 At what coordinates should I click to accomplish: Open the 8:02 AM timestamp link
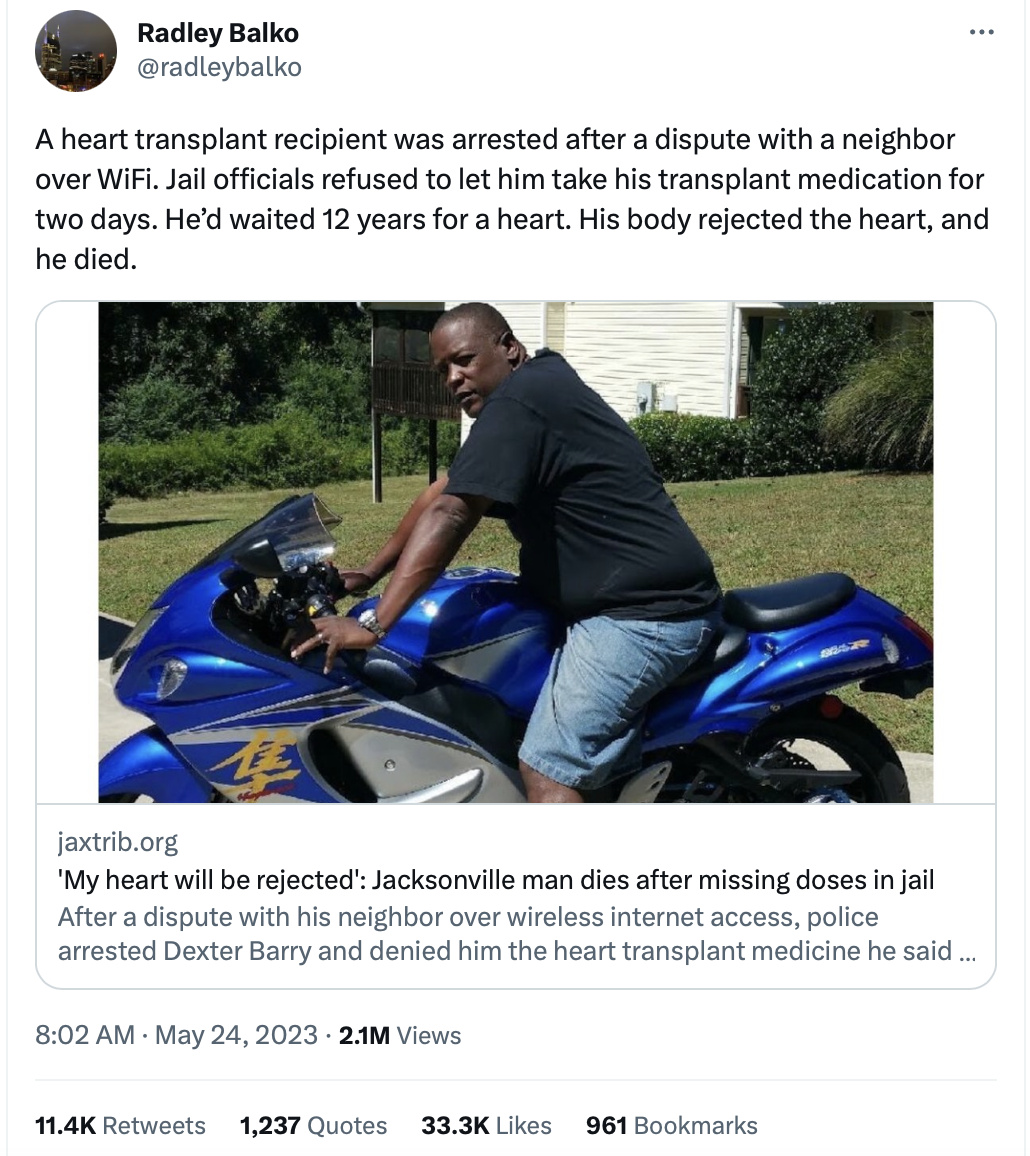[85, 1035]
